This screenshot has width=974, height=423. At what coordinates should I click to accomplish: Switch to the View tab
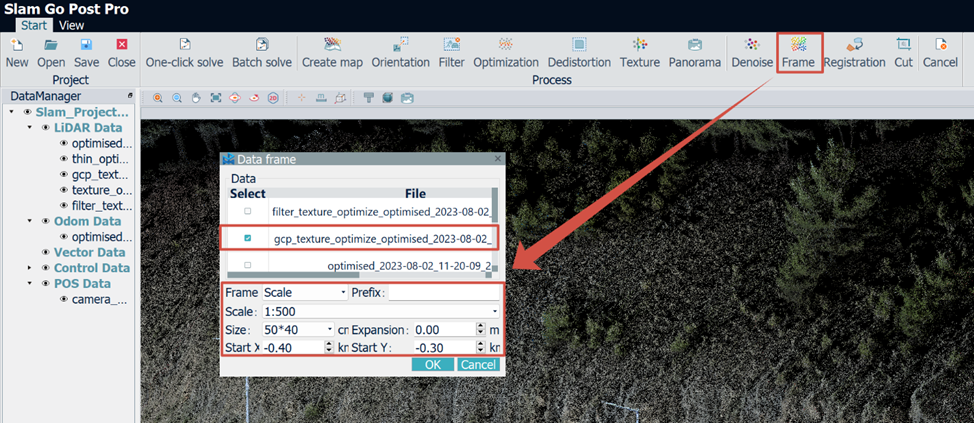pyautogui.click(x=71, y=25)
